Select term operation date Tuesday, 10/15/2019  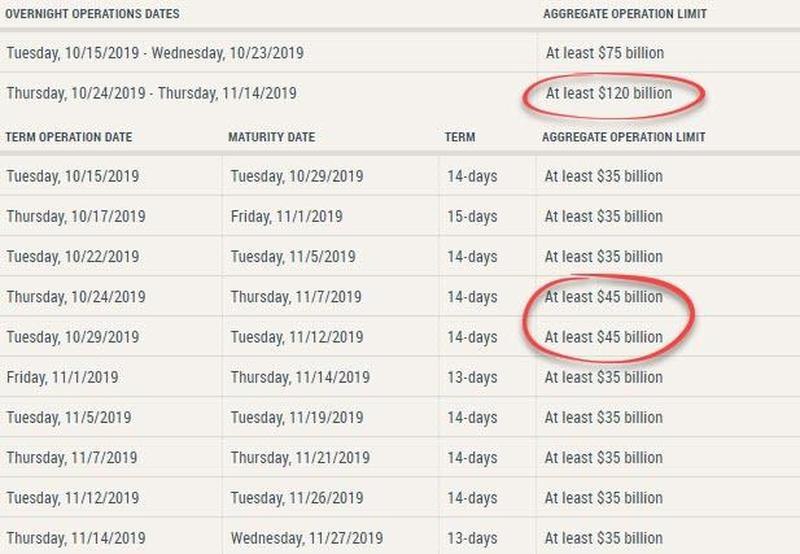72,177
